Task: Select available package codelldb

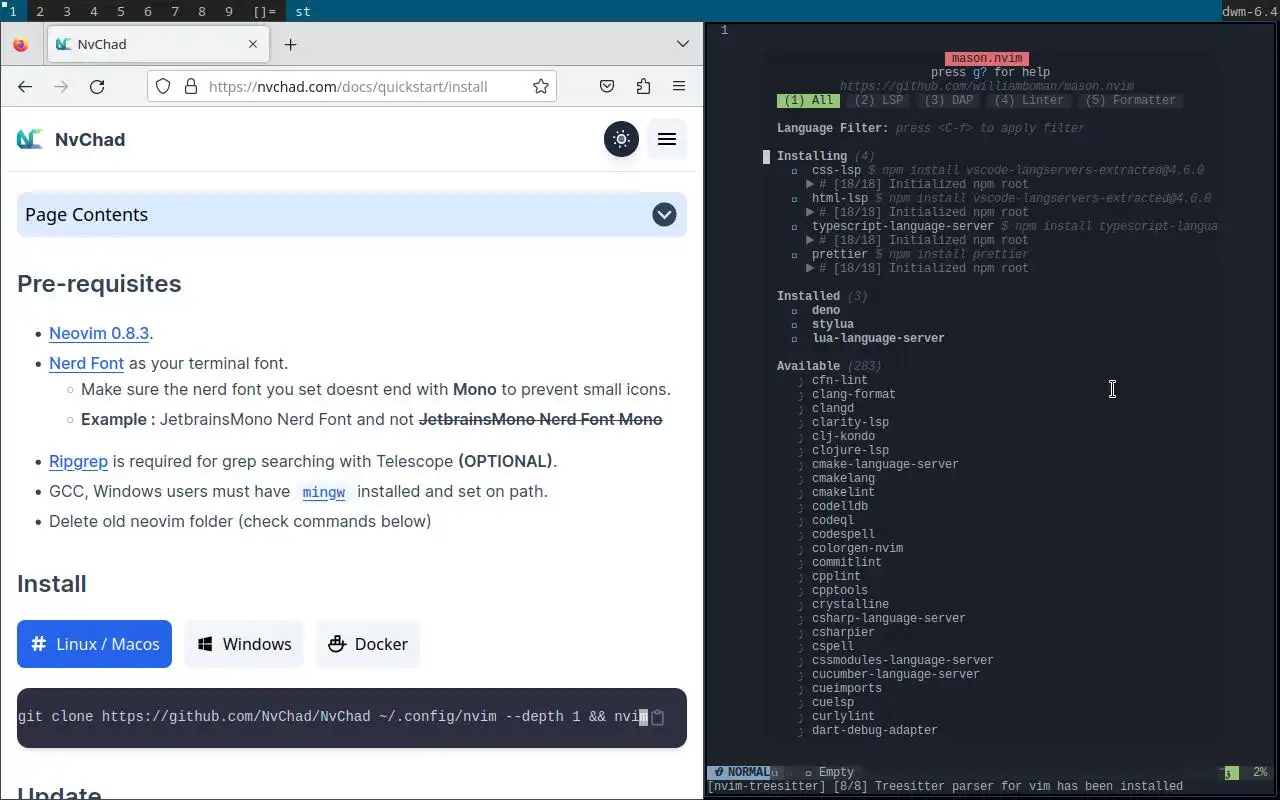Action: (x=840, y=506)
